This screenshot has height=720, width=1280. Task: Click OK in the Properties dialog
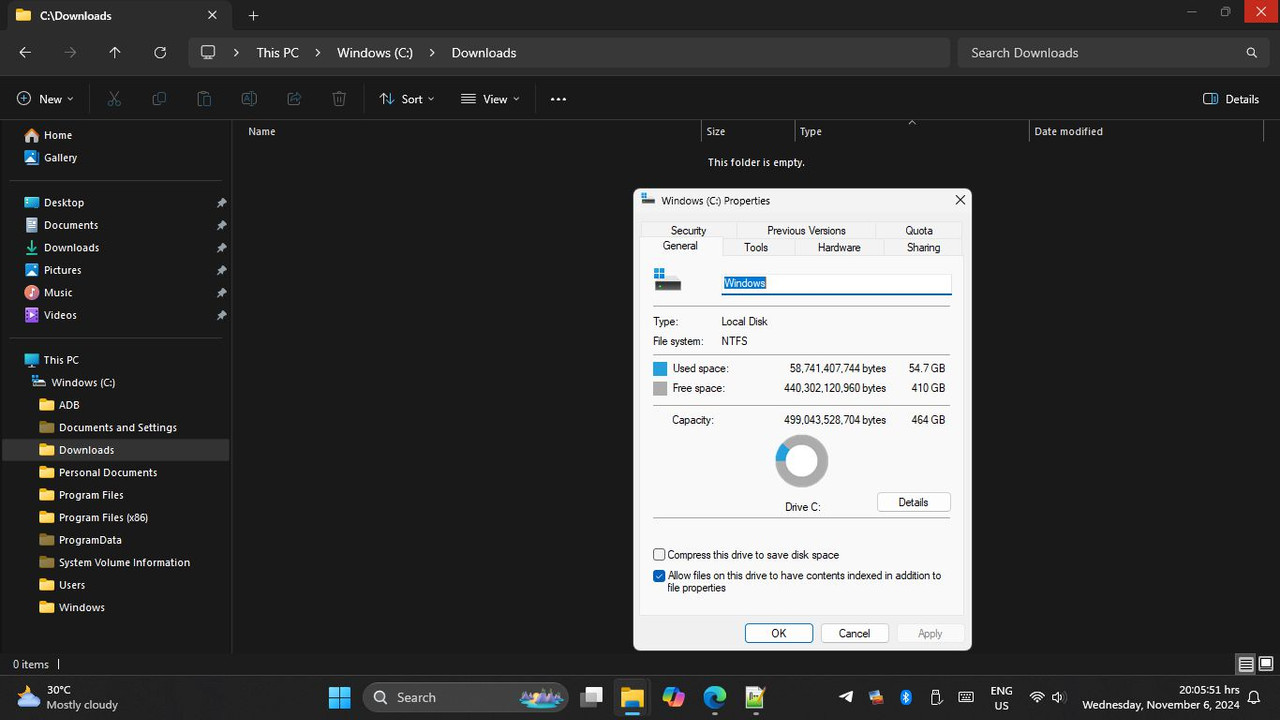pyautogui.click(x=779, y=633)
